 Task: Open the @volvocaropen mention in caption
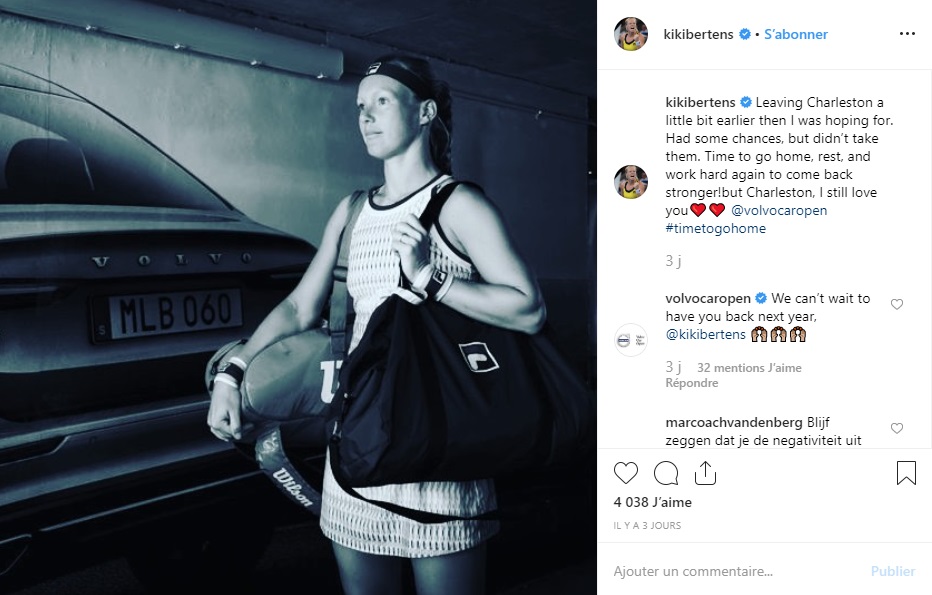[x=779, y=210]
